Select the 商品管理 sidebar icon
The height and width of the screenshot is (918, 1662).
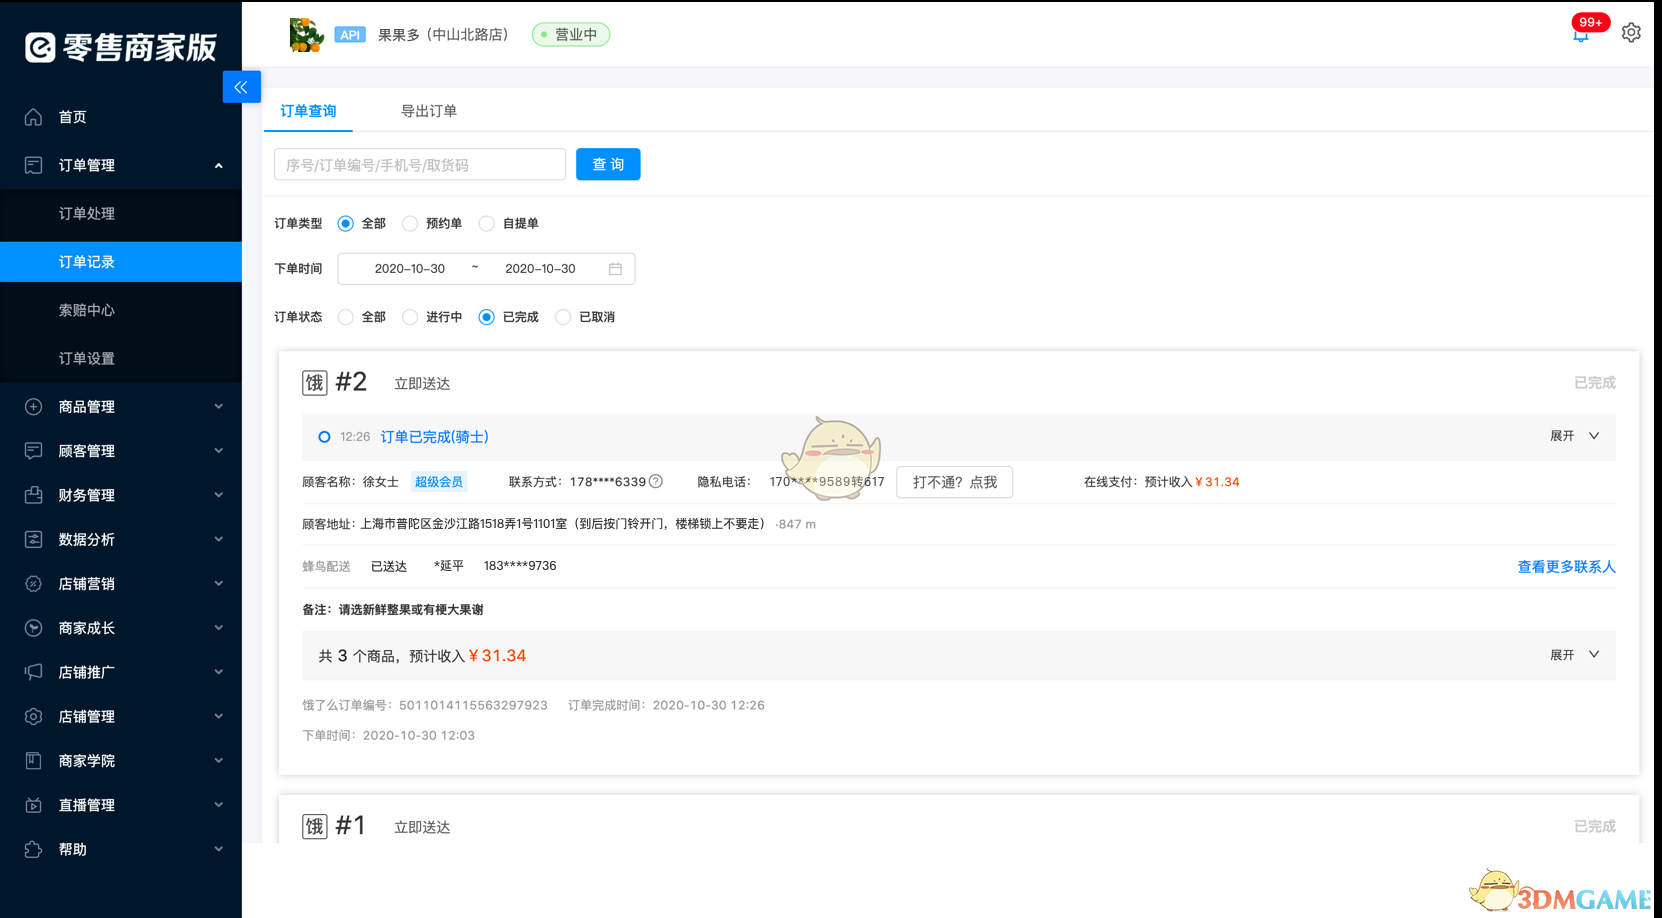click(x=32, y=406)
